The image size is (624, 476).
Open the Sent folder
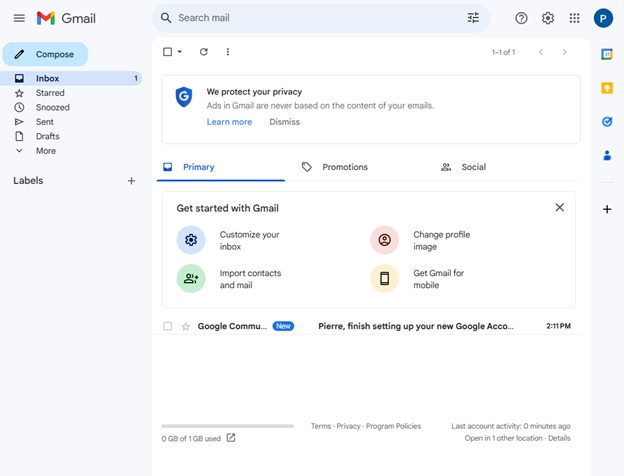tap(45, 122)
